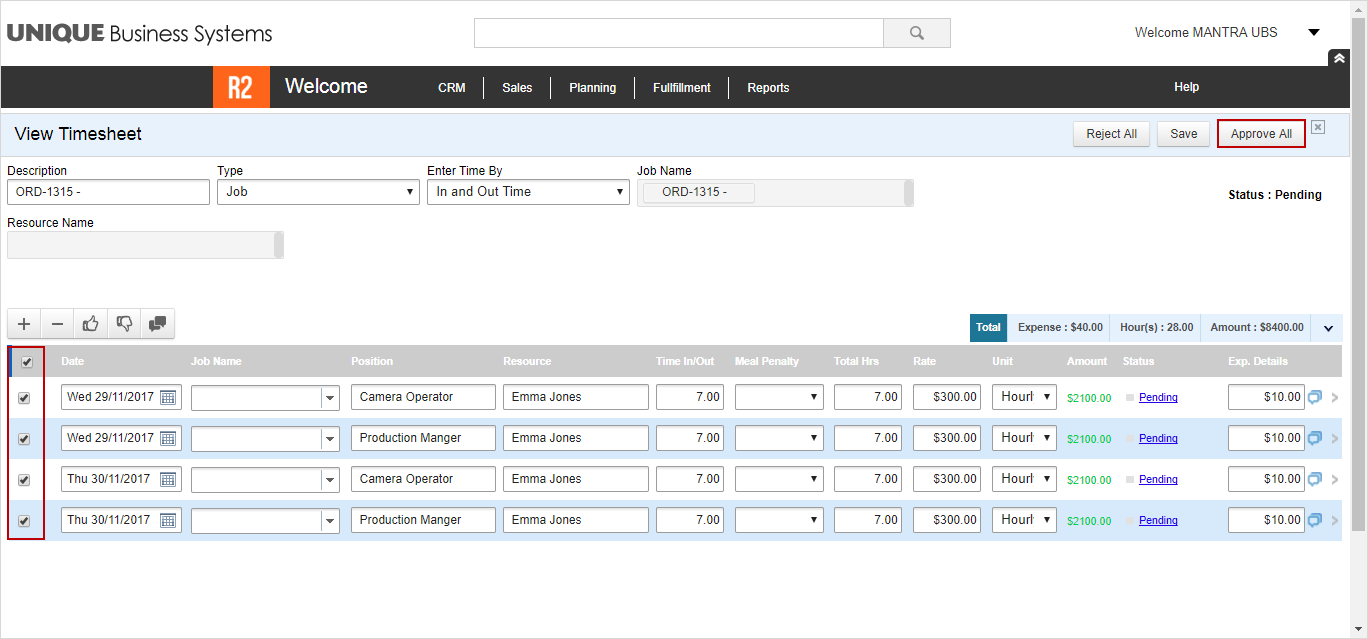Open comment bubble beside first row expense
Viewport: 1368px width, 639px height.
pos(1316,396)
